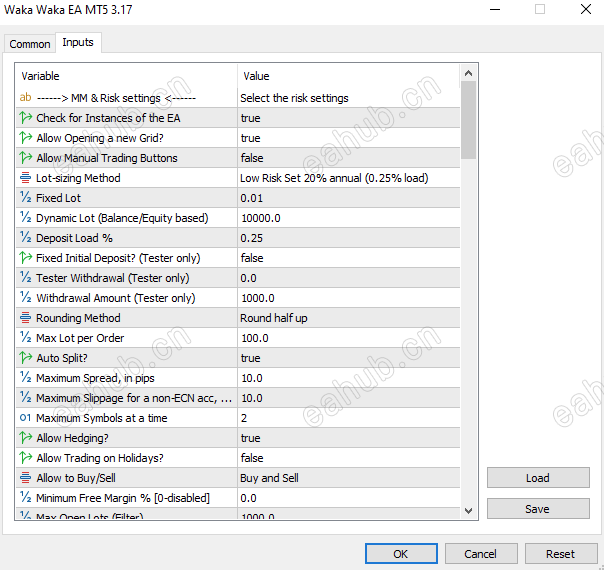The width and height of the screenshot is (604, 570).
Task: Click the enum icon beside Allow to Buy/Sell
Action: (x=25, y=478)
